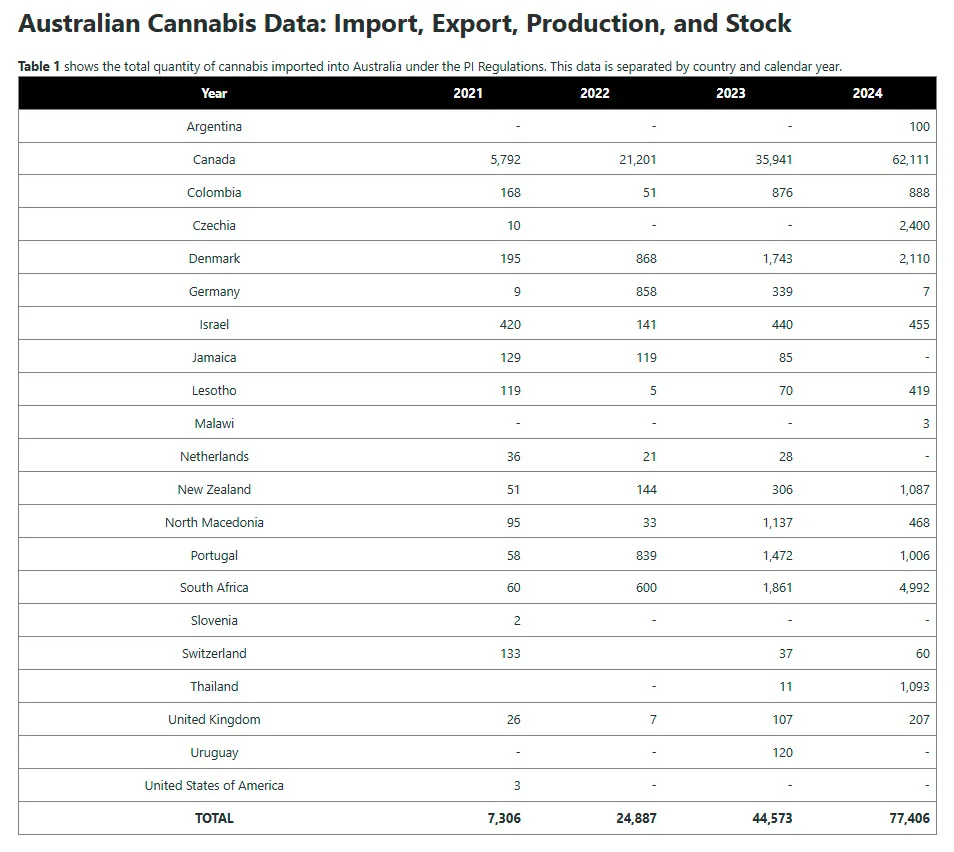The image size is (954, 852).
Task: Click the New Zealand row label
Action: click(214, 490)
